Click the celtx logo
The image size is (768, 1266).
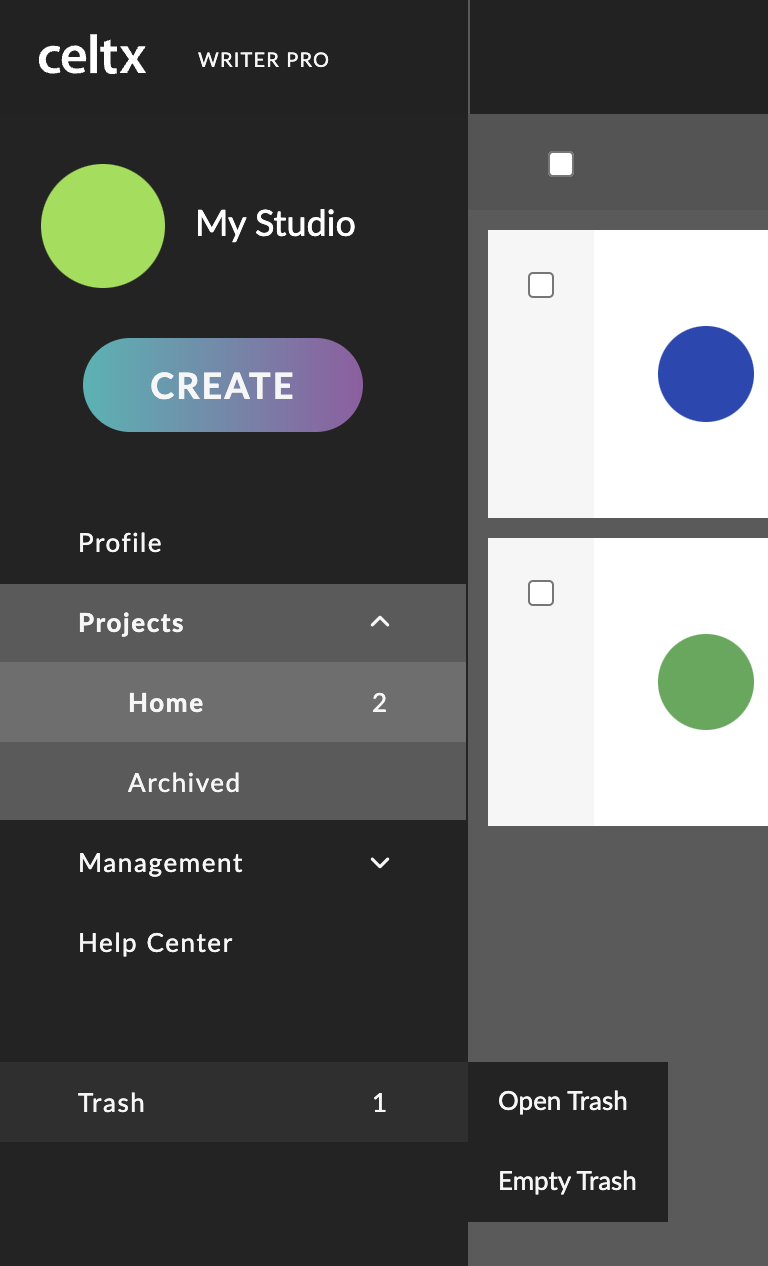click(x=92, y=58)
